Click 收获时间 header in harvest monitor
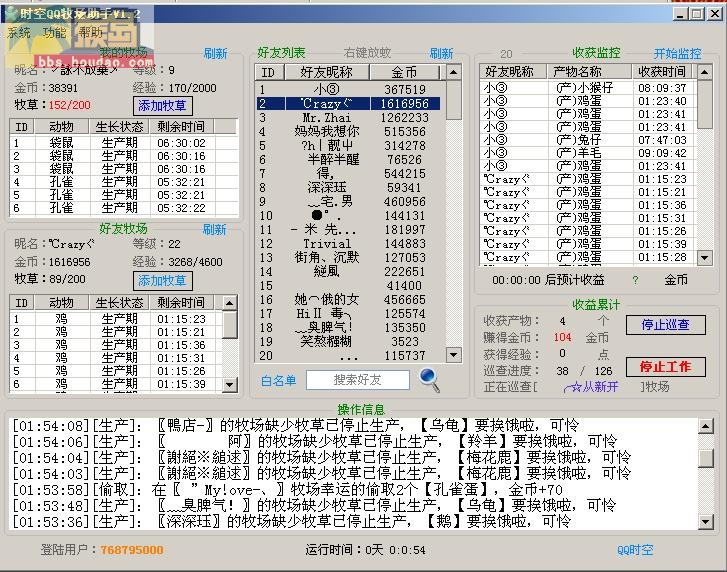The height and width of the screenshot is (572, 727). tap(662, 72)
